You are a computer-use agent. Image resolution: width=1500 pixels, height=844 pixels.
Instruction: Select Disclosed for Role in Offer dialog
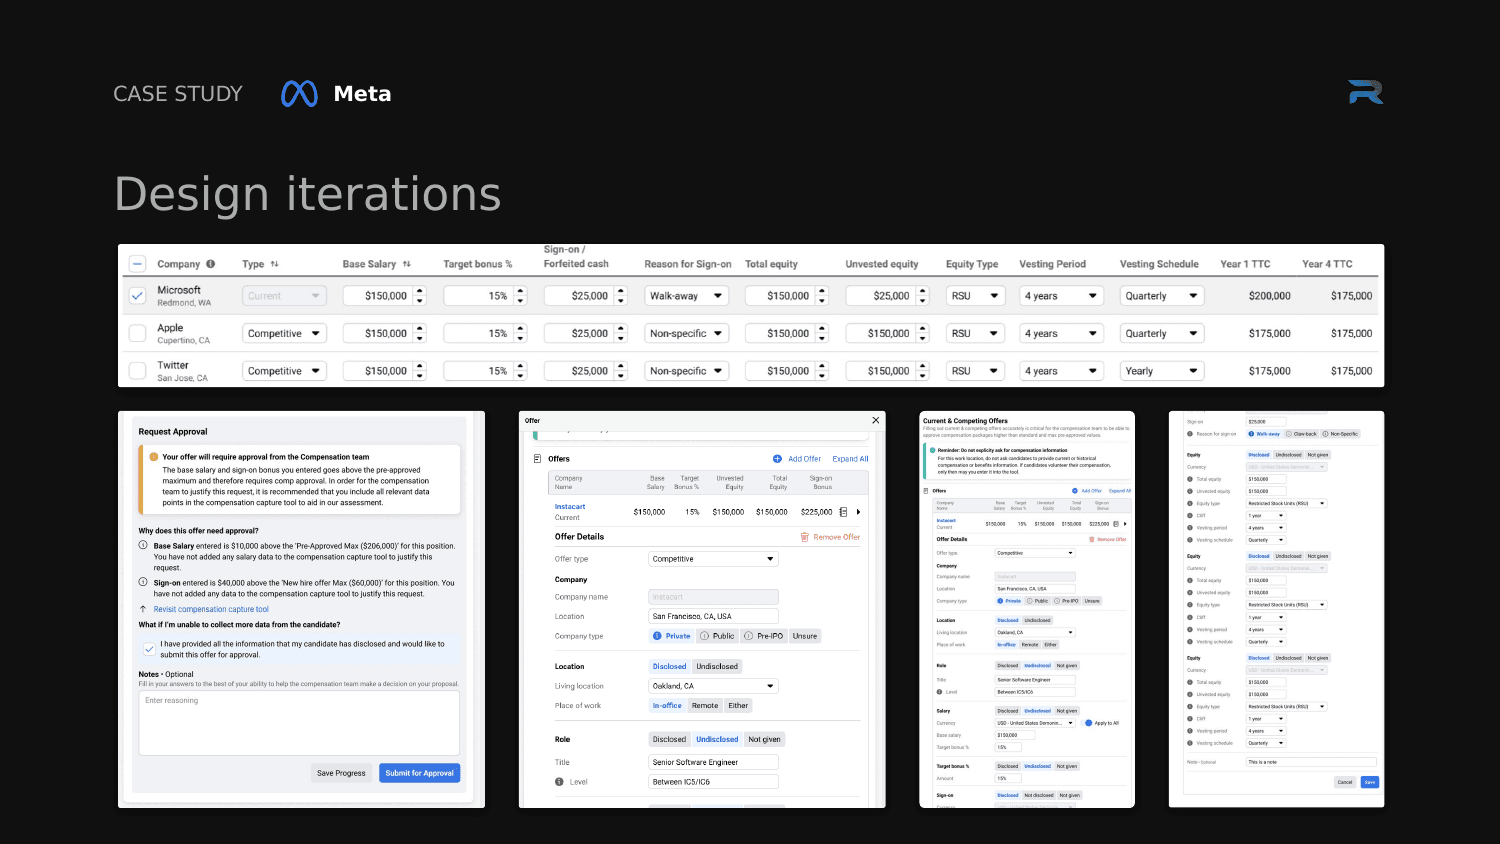pyautogui.click(x=670, y=740)
